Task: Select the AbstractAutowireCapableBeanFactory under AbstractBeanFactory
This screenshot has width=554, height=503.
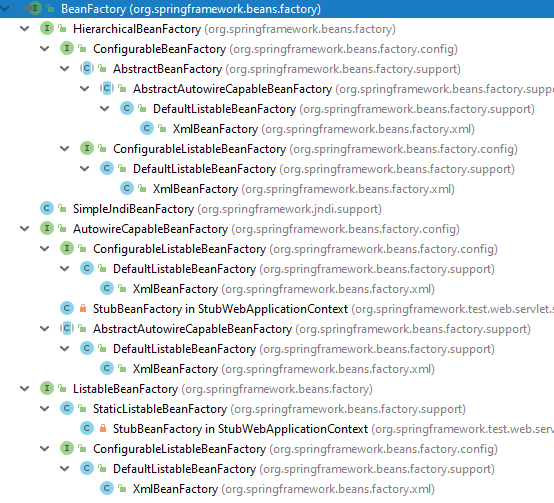Action: click(232, 89)
